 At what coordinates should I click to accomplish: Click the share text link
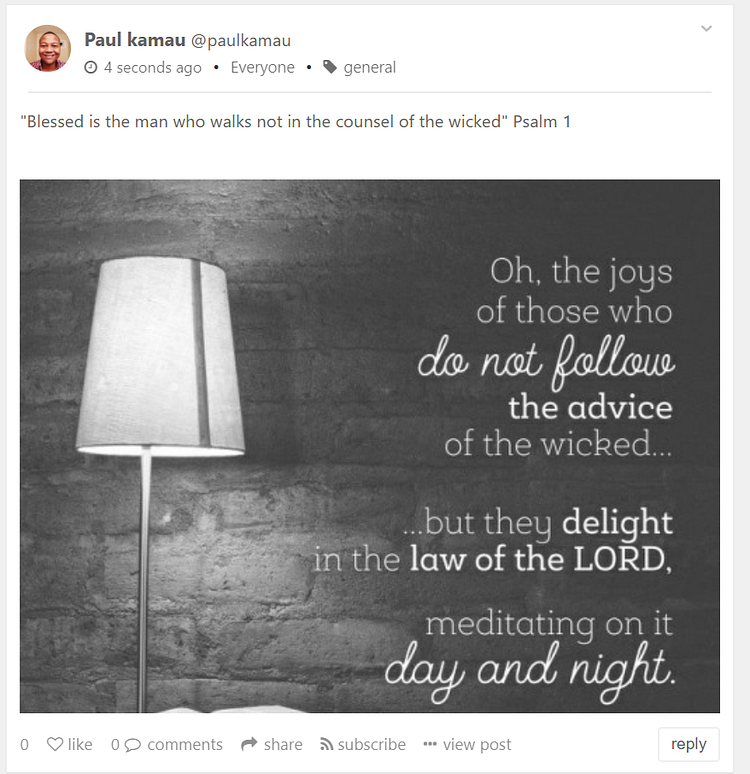283,744
